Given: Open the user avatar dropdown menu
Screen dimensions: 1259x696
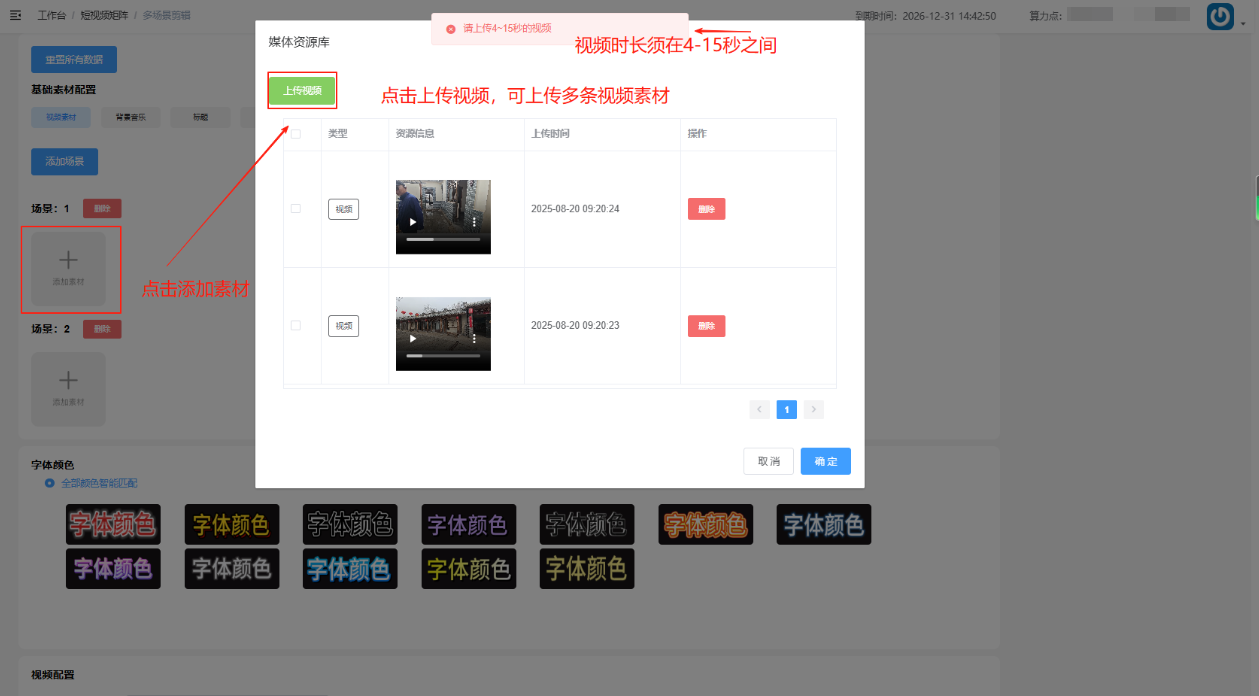Looking at the screenshot, I should [x=1220, y=16].
